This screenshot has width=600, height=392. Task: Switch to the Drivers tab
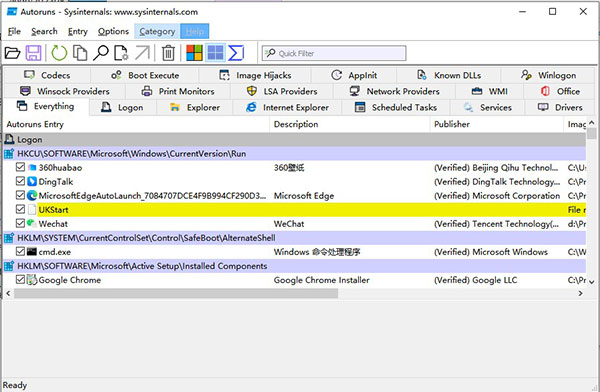tap(561, 108)
